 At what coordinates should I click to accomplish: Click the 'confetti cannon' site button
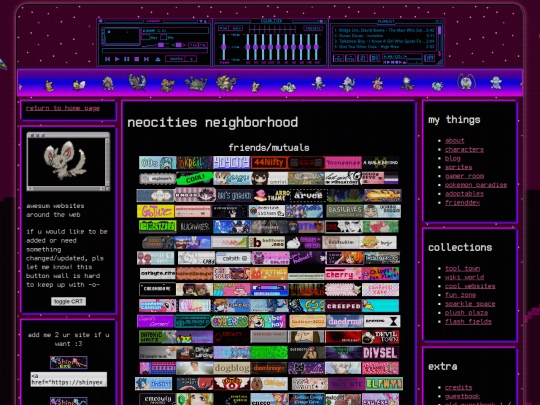pos(157,305)
